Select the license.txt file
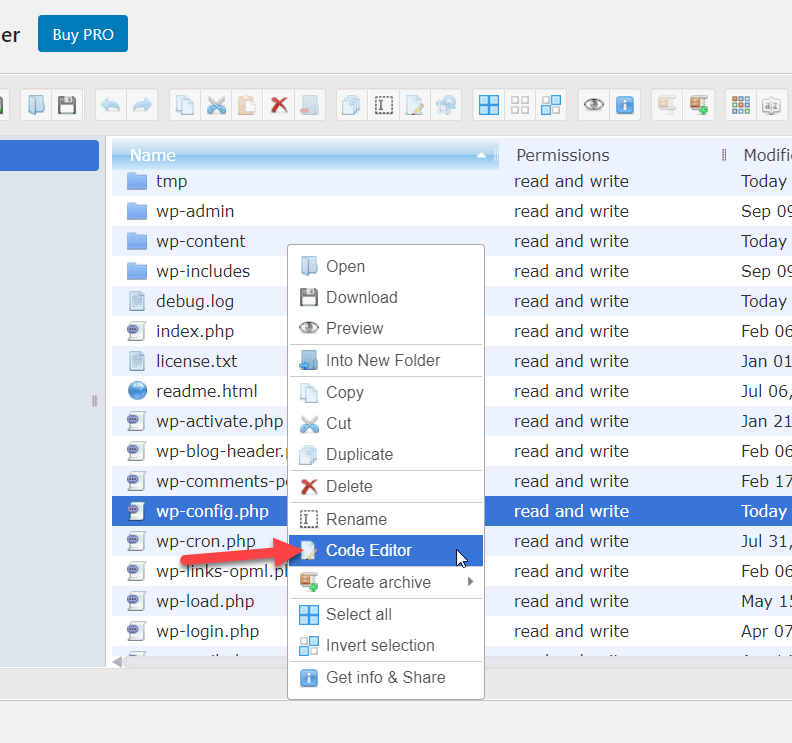 [x=196, y=361]
